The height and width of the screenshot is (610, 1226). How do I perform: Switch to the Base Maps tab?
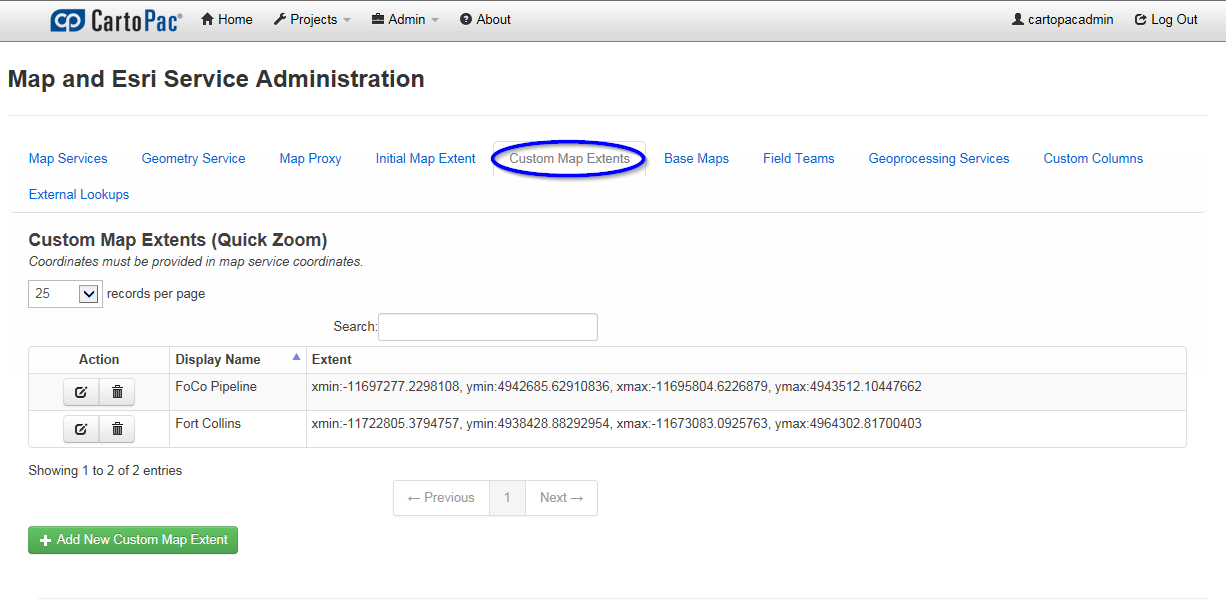click(696, 158)
